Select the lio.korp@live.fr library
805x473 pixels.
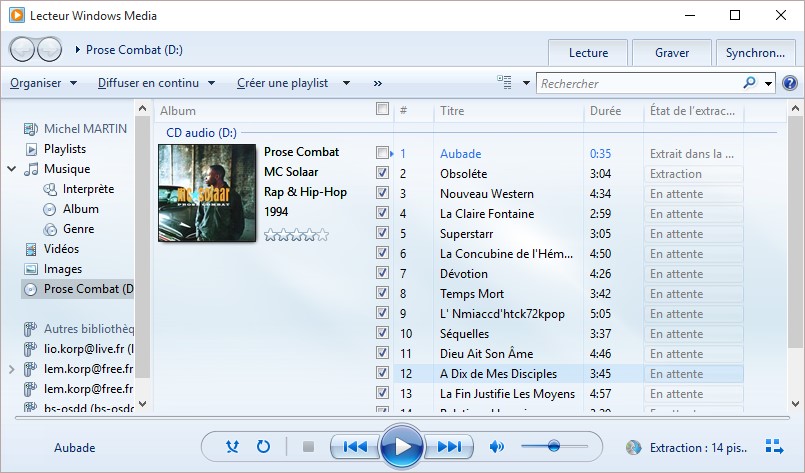89,349
